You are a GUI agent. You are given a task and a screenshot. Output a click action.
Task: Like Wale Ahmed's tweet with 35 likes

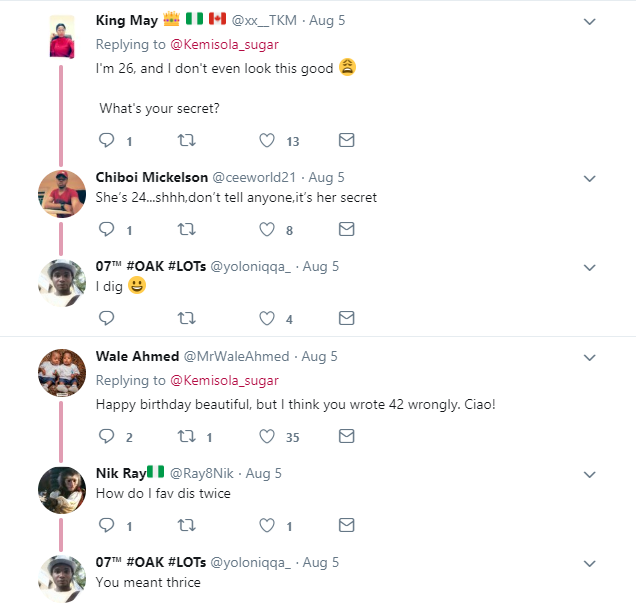click(267, 436)
